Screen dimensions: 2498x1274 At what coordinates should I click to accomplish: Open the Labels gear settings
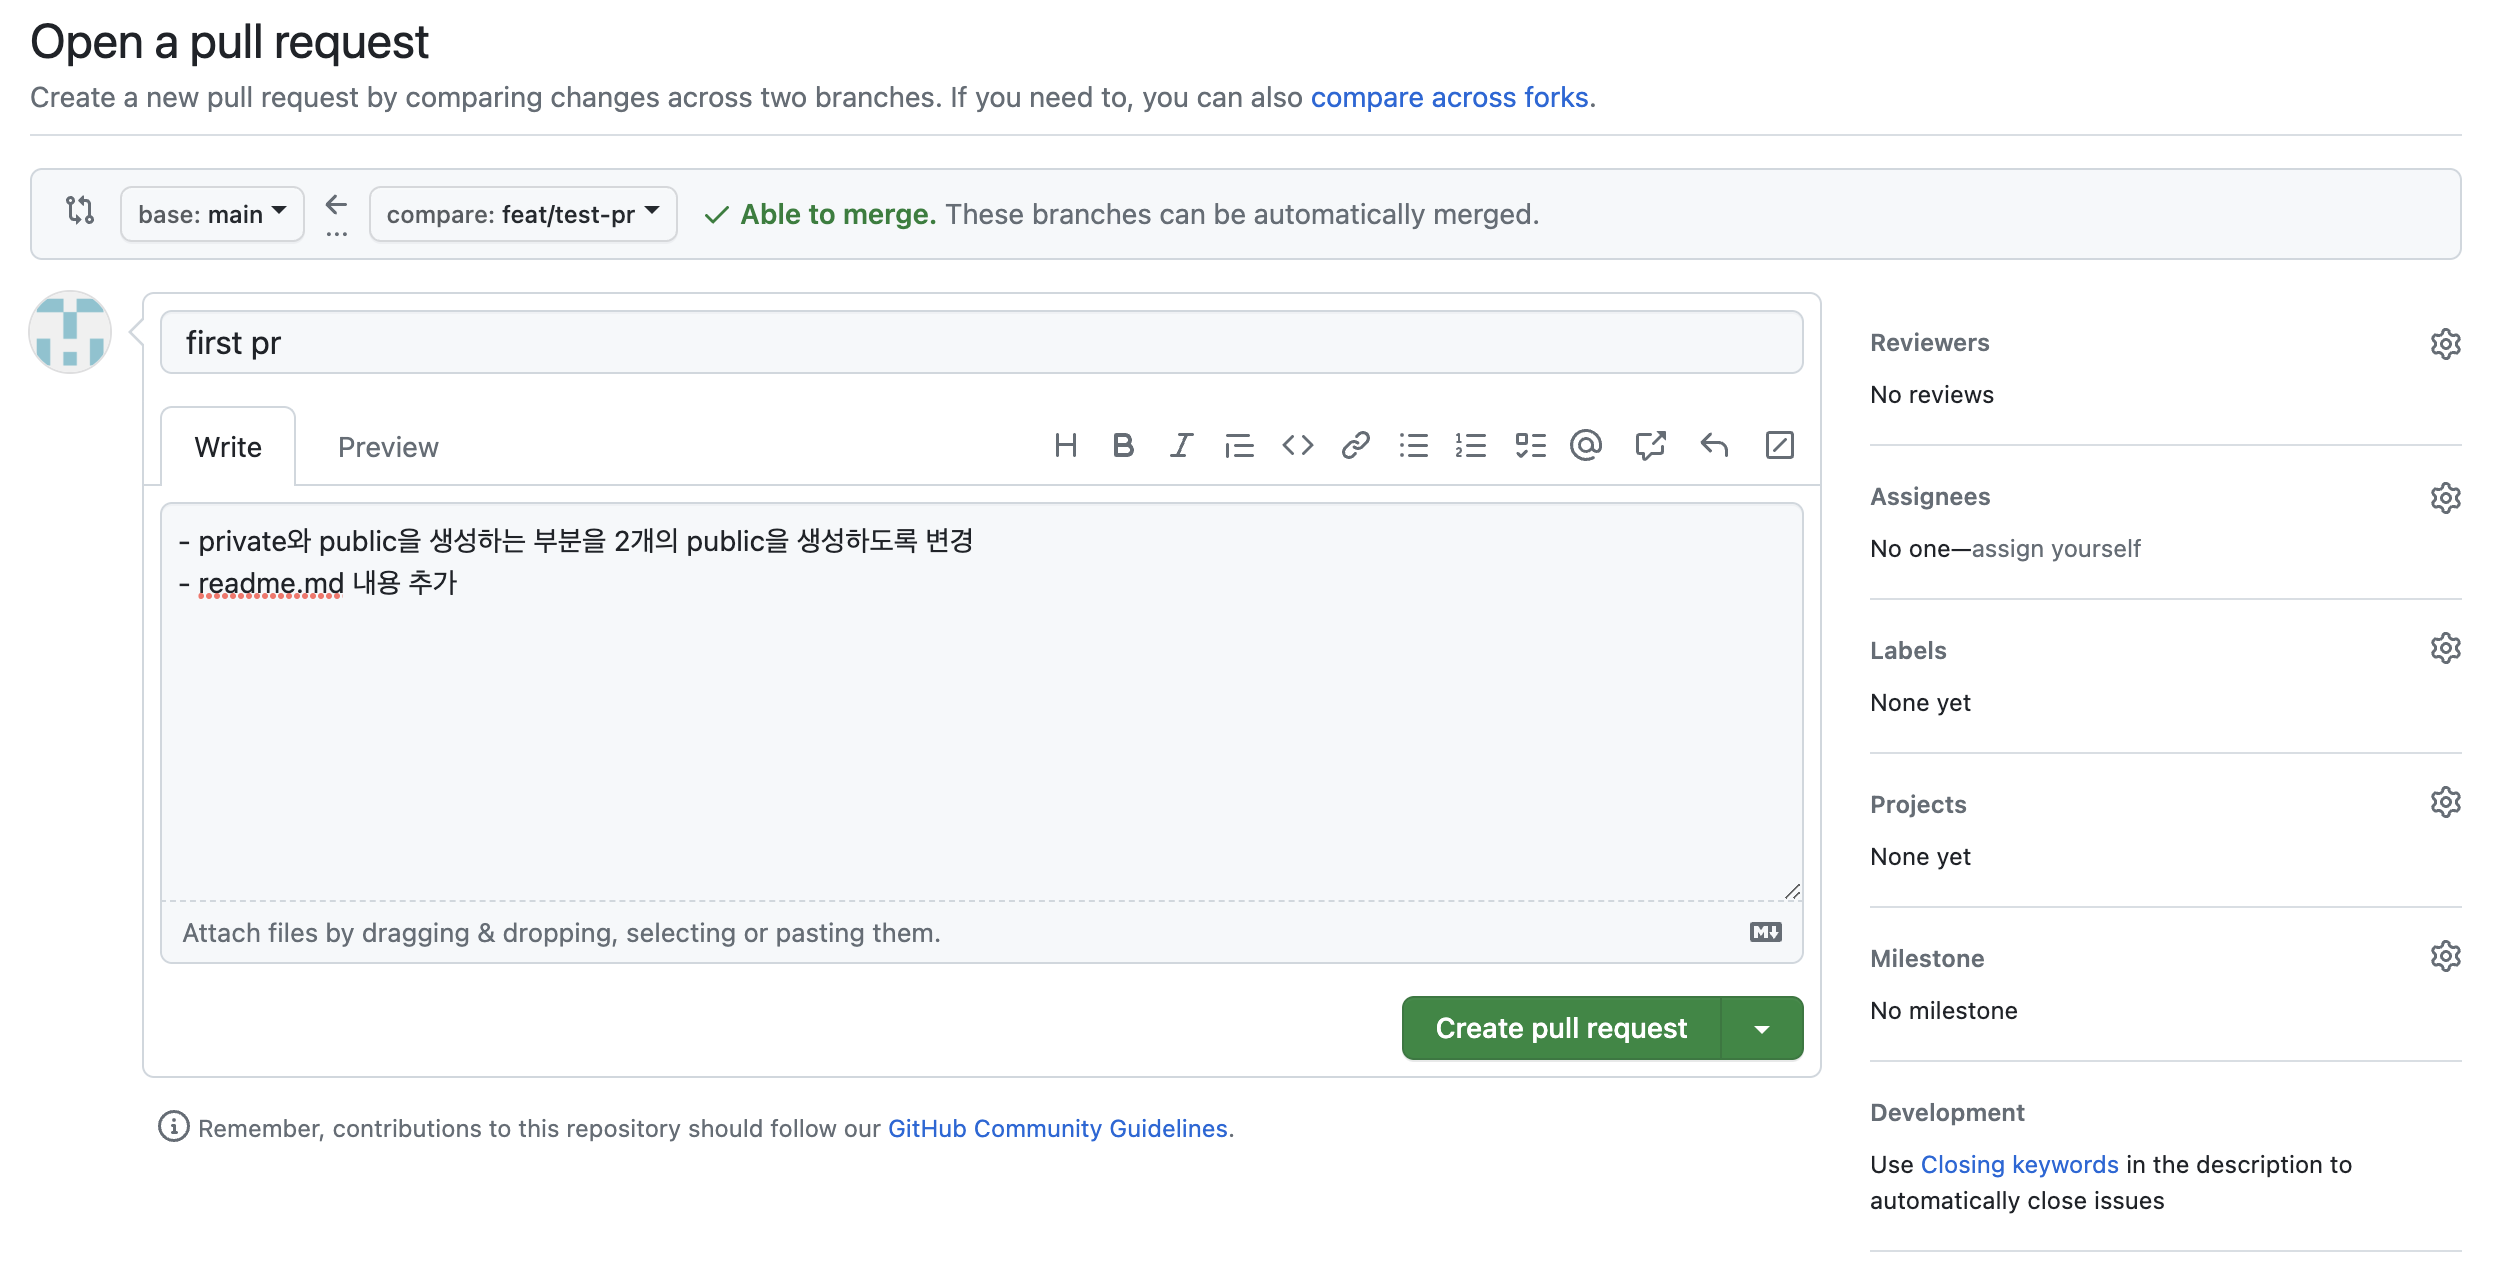2445,649
